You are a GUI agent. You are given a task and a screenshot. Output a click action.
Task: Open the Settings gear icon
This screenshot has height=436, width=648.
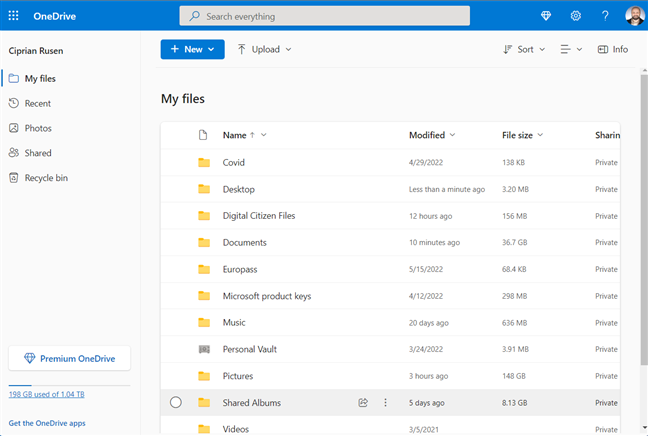pos(576,16)
